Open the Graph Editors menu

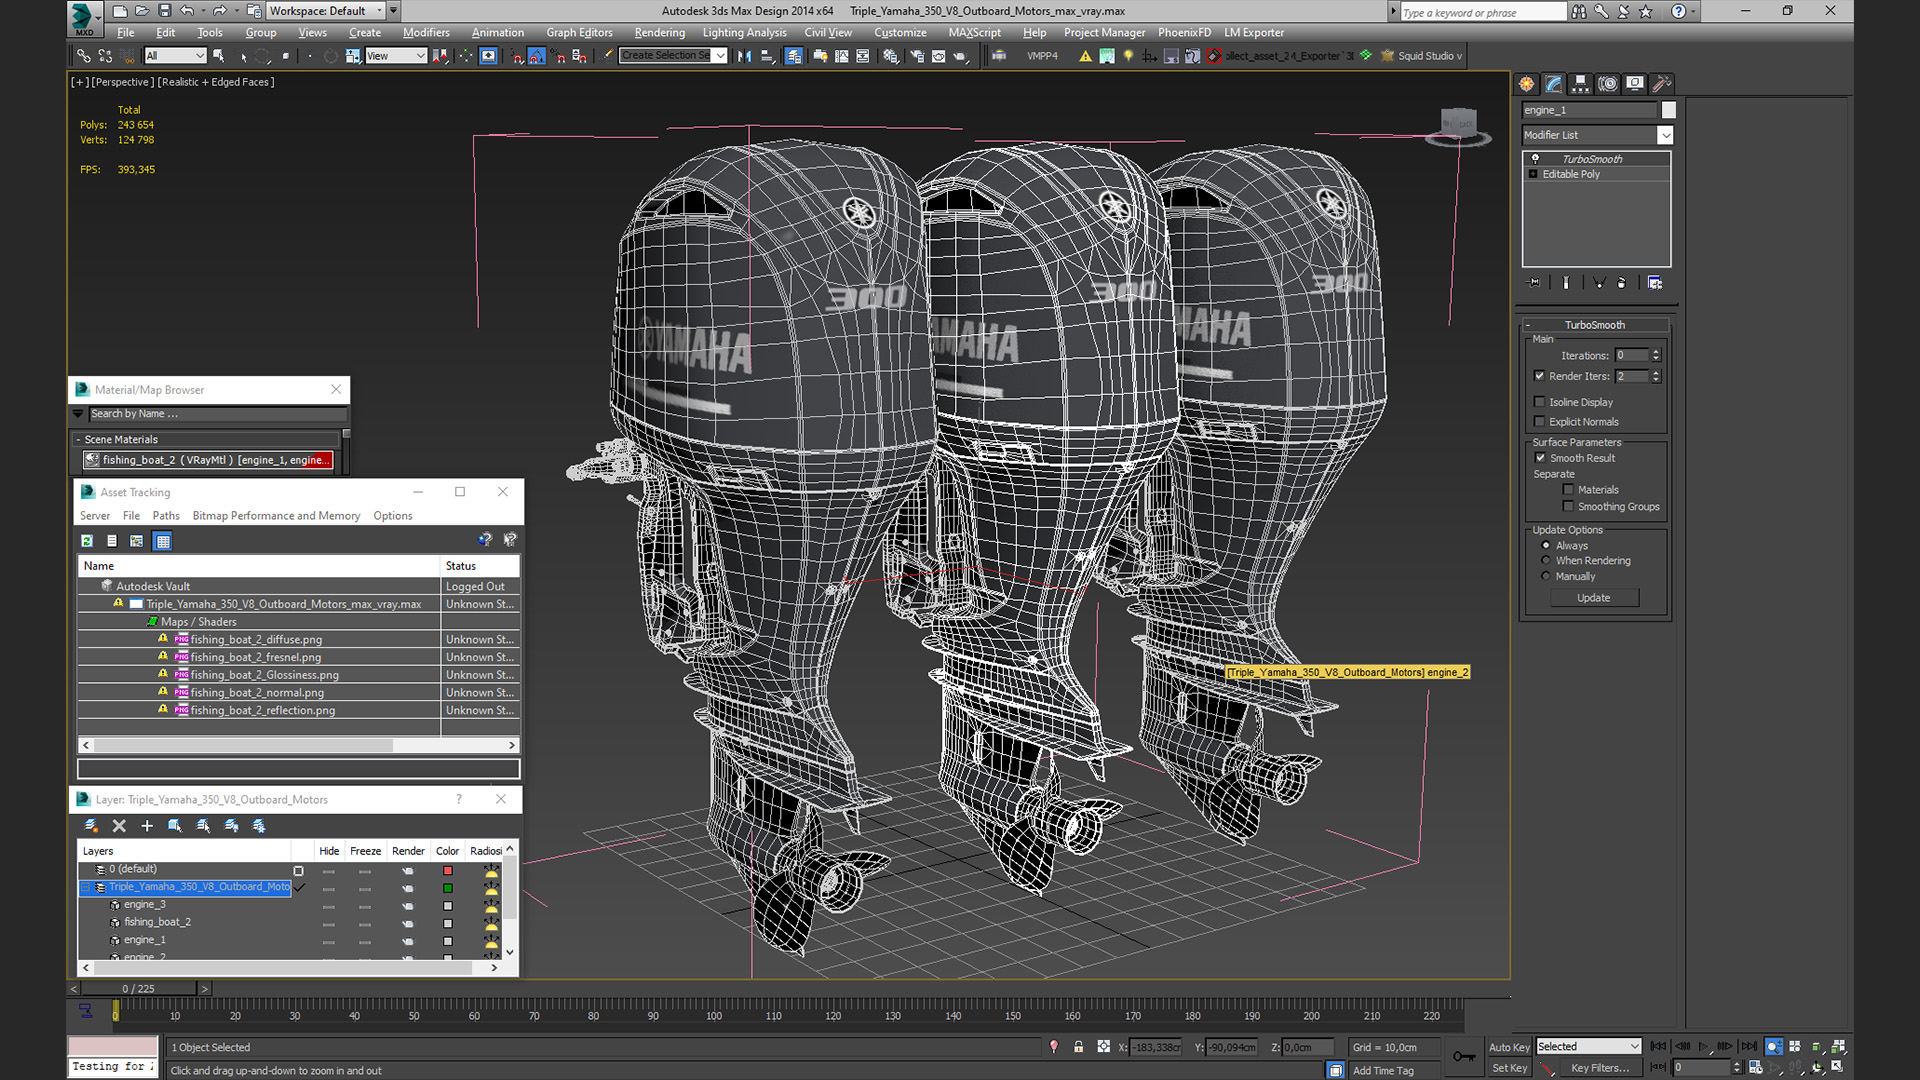(x=579, y=33)
